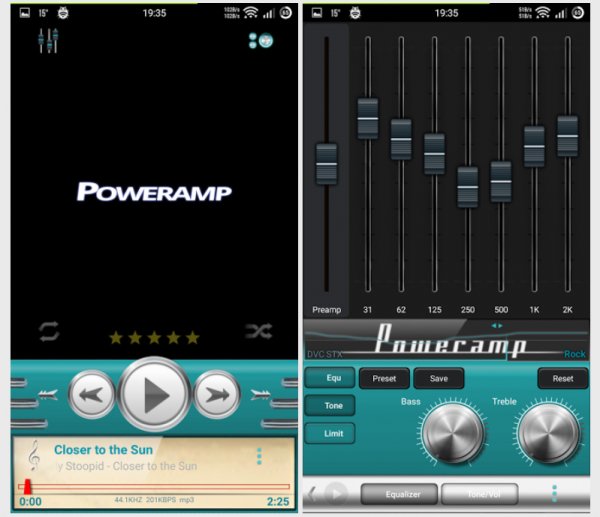The height and width of the screenshot is (517, 600).
Task: Toggle the repeat mode icon
Action: tap(49, 331)
